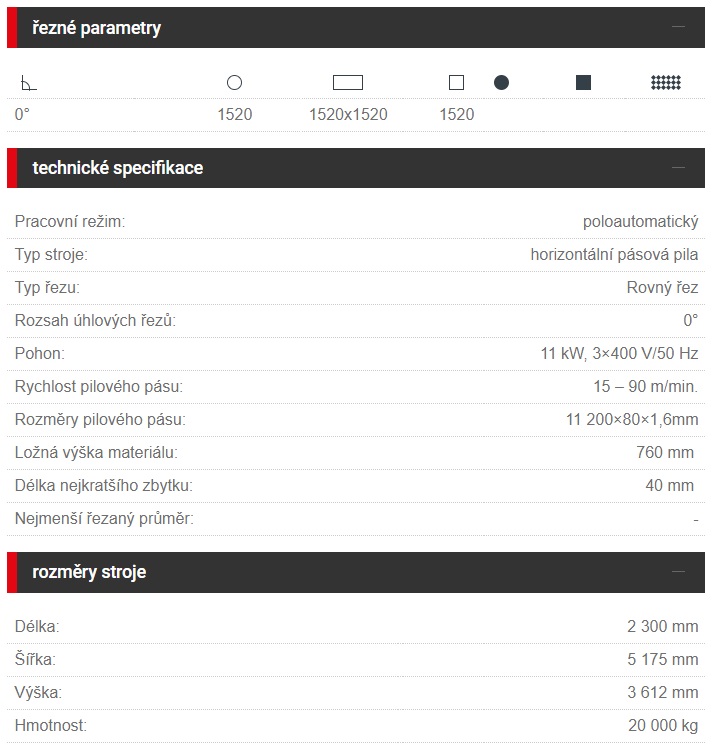Click the Pracovní režim row label
This screenshot has height=750, width=723.
click(x=70, y=222)
